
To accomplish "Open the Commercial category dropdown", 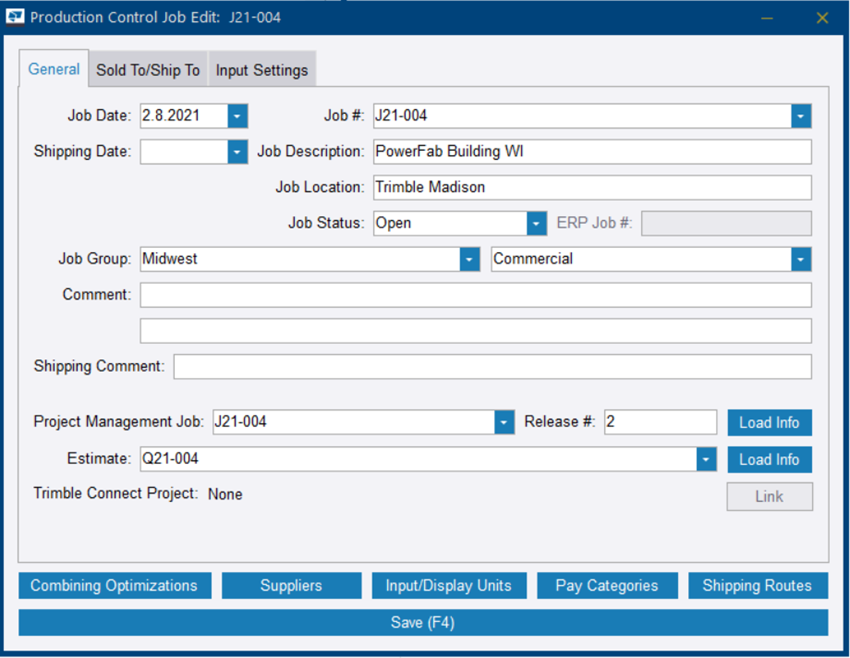I will pyautogui.click(x=800, y=259).
